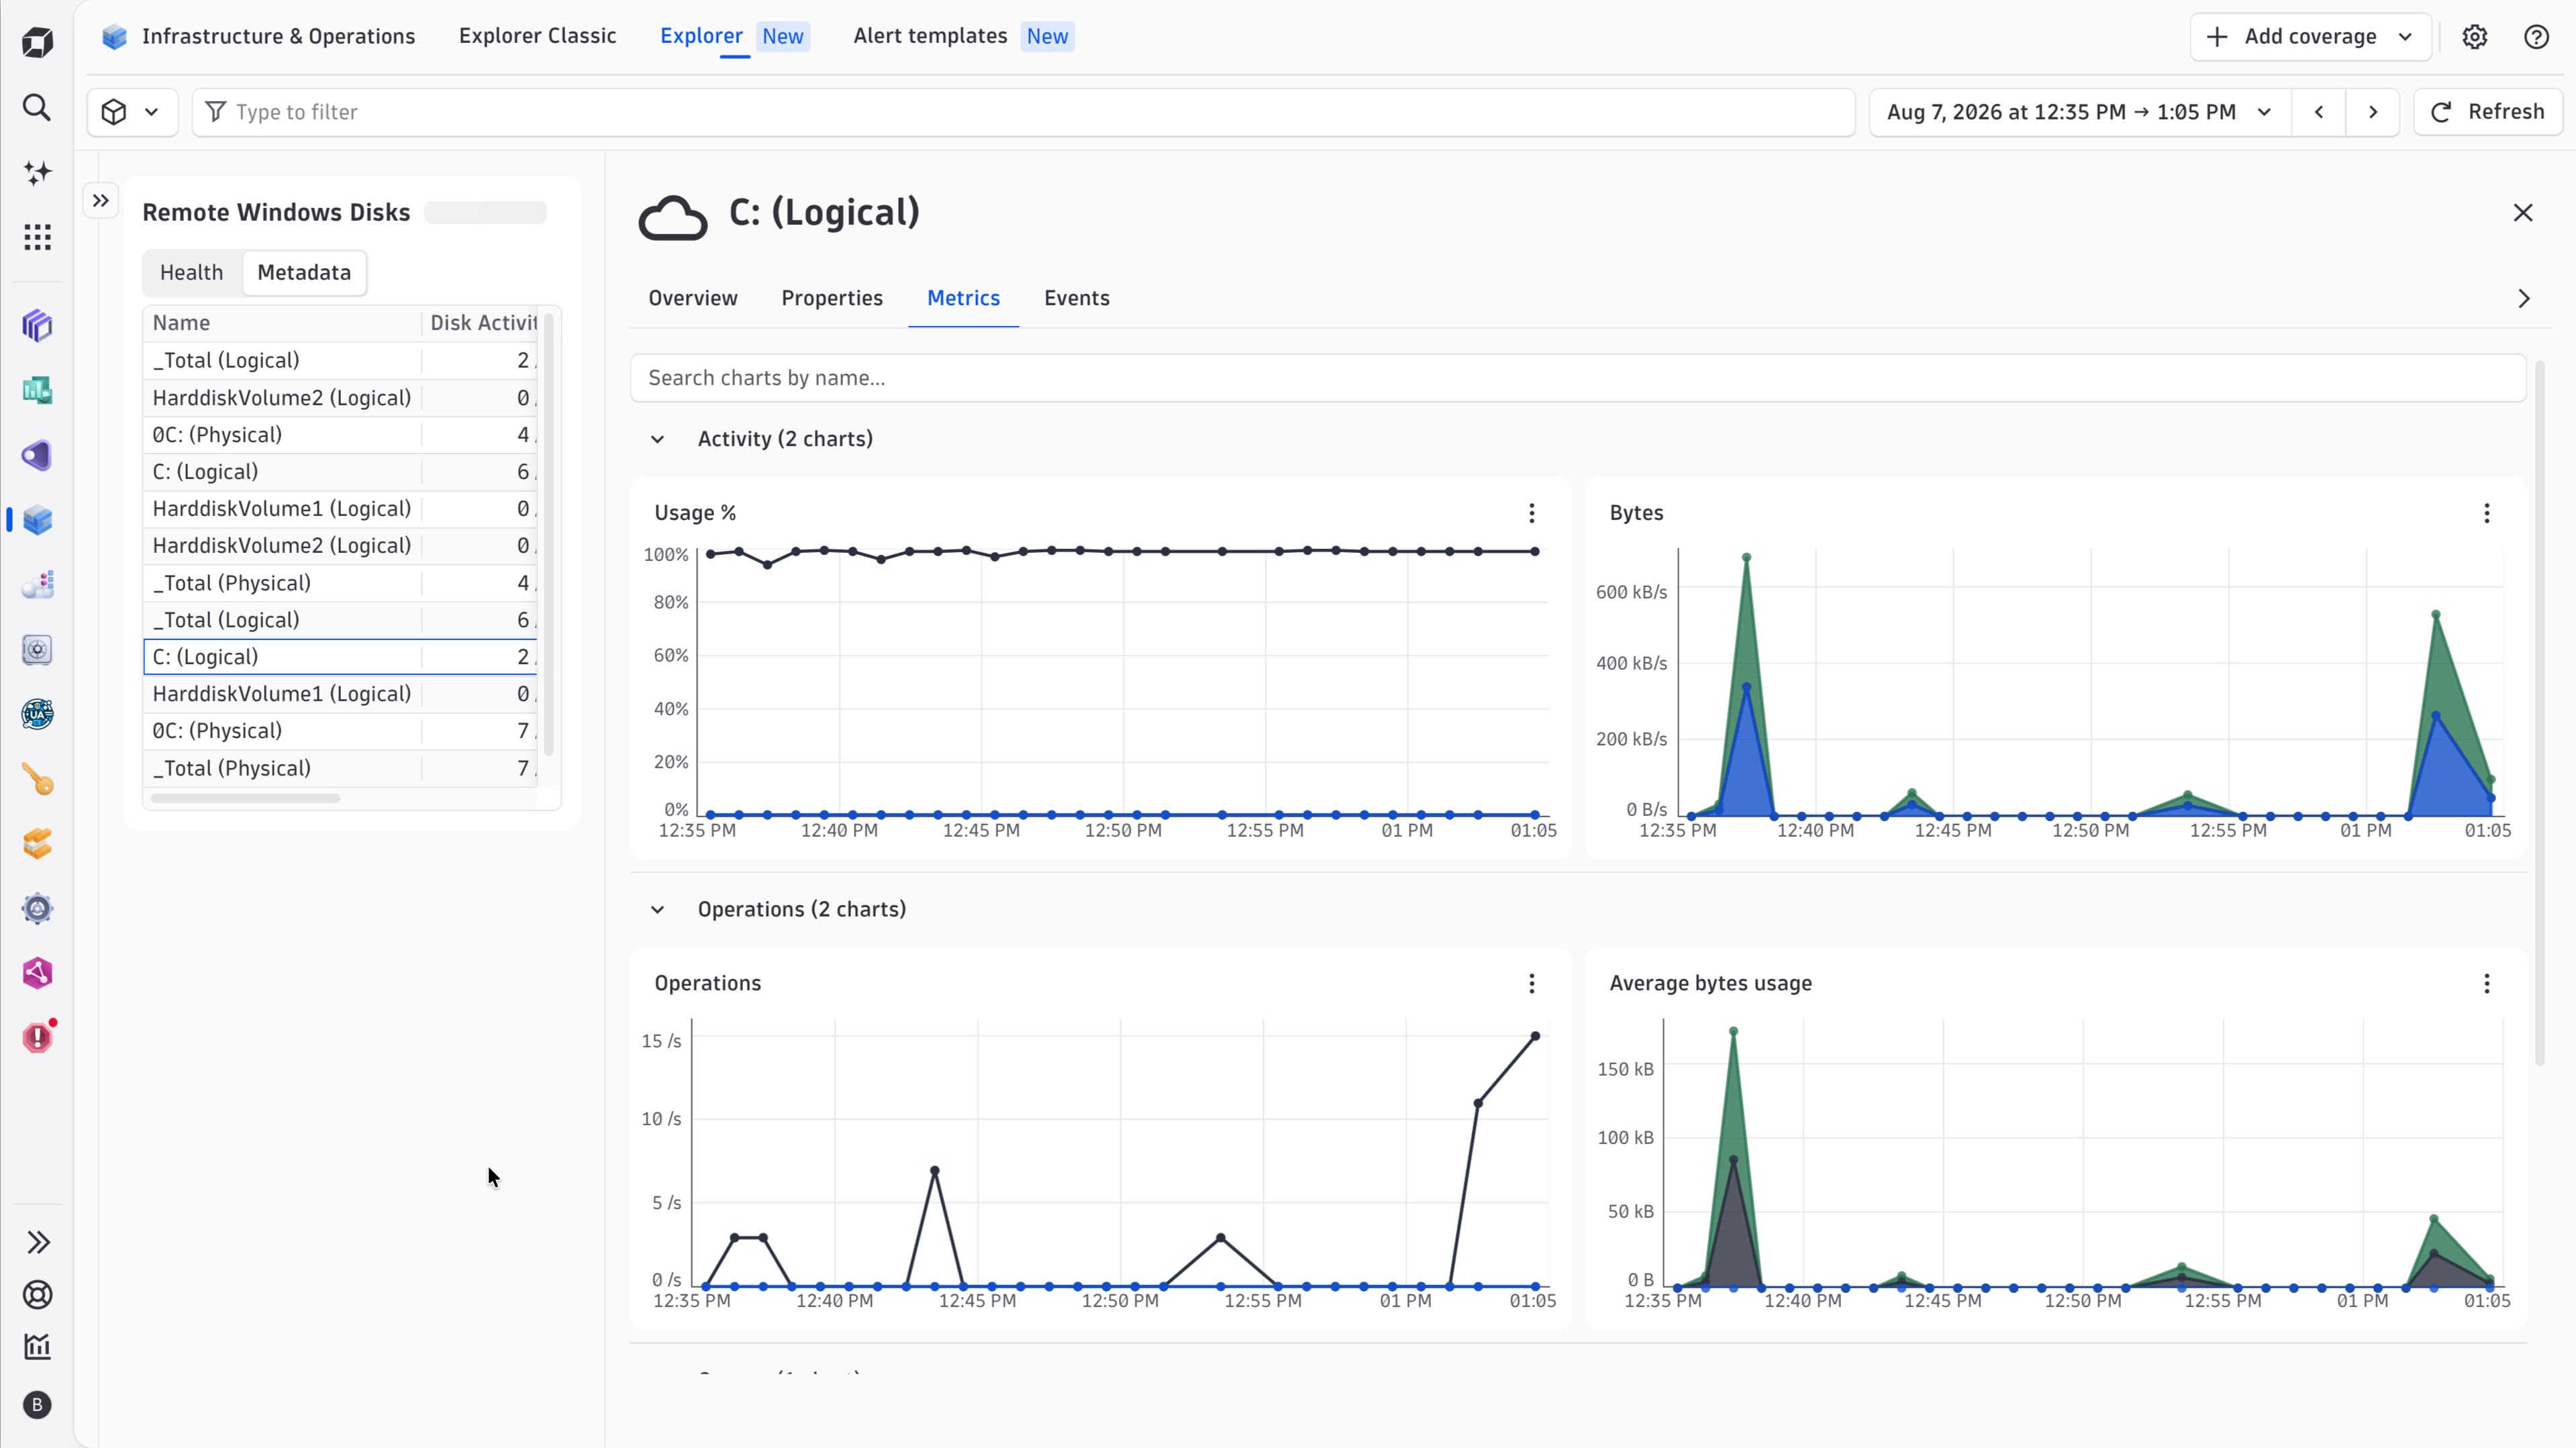This screenshot has height=1448, width=2576.
Task: Switch to the Metadata view toggle
Action: pyautogui.click(x=304, y=272)
